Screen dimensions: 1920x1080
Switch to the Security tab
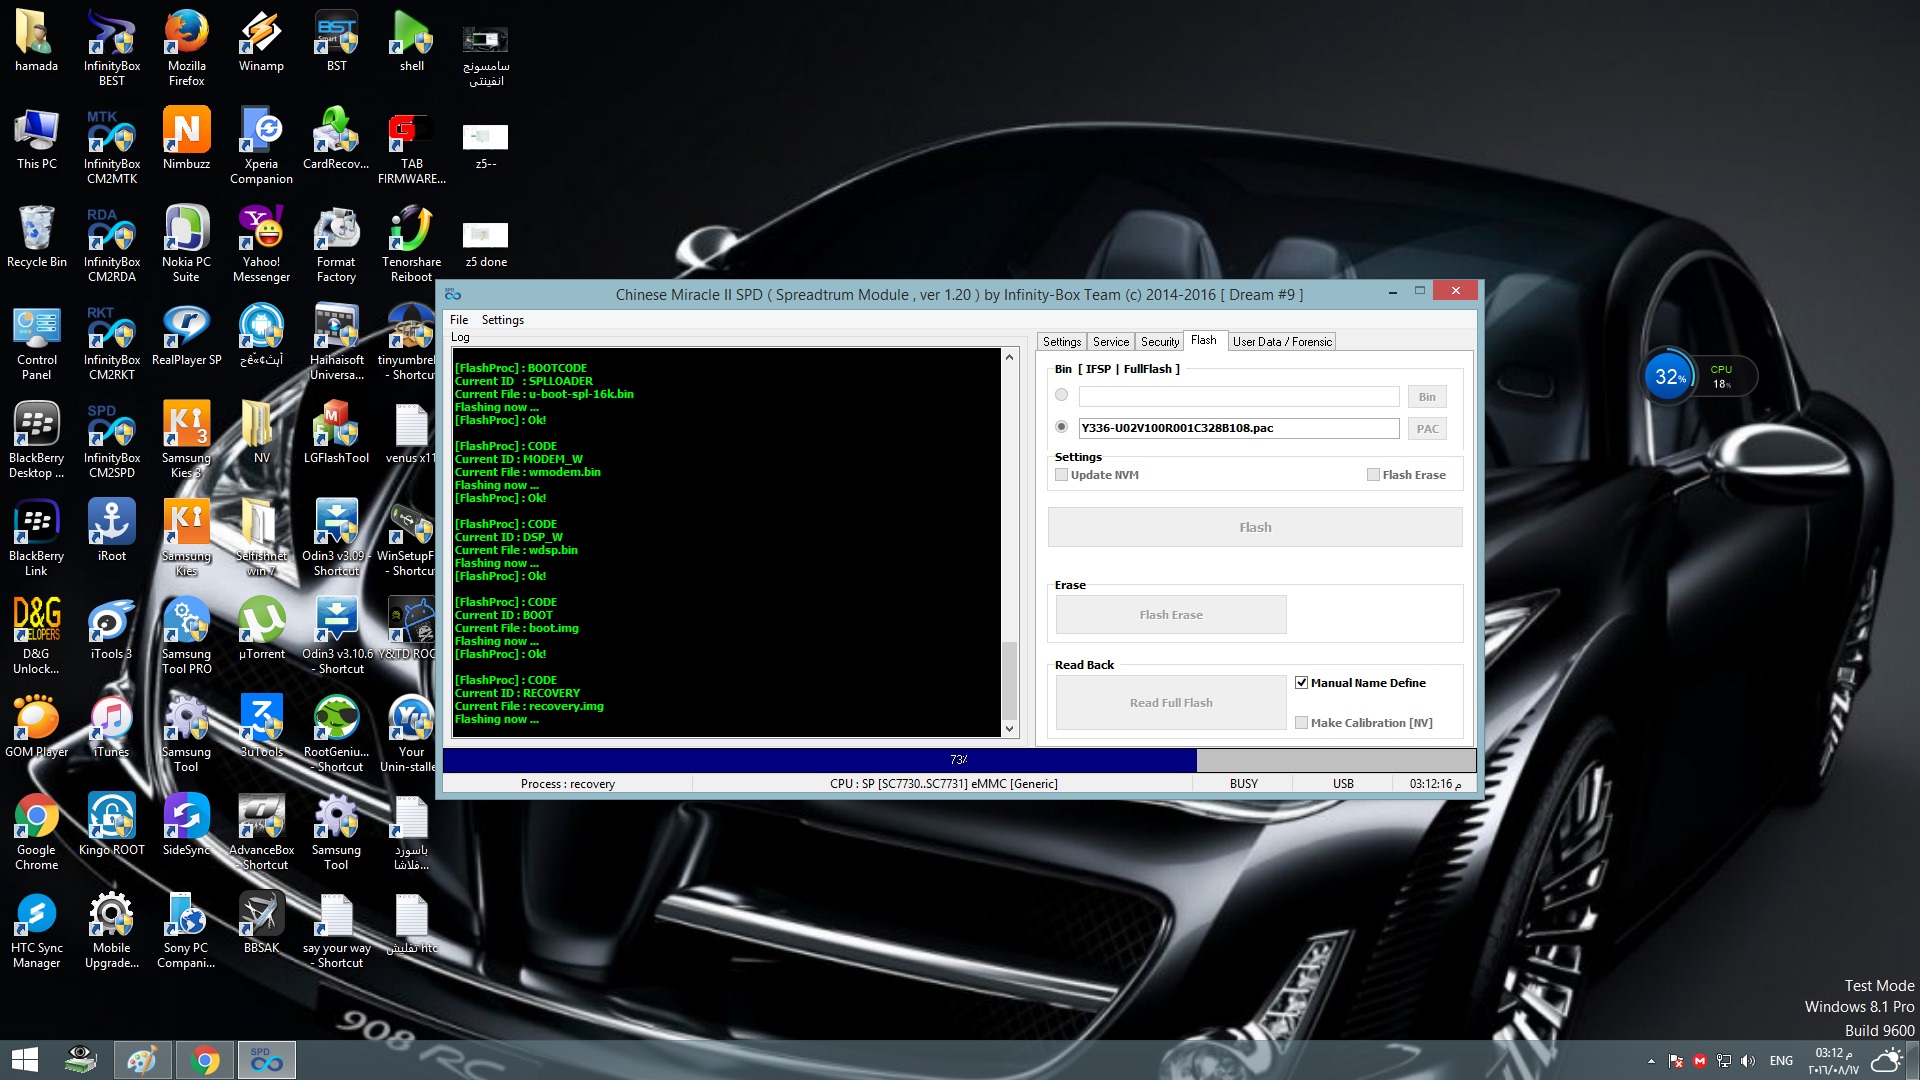(1159, 342)
